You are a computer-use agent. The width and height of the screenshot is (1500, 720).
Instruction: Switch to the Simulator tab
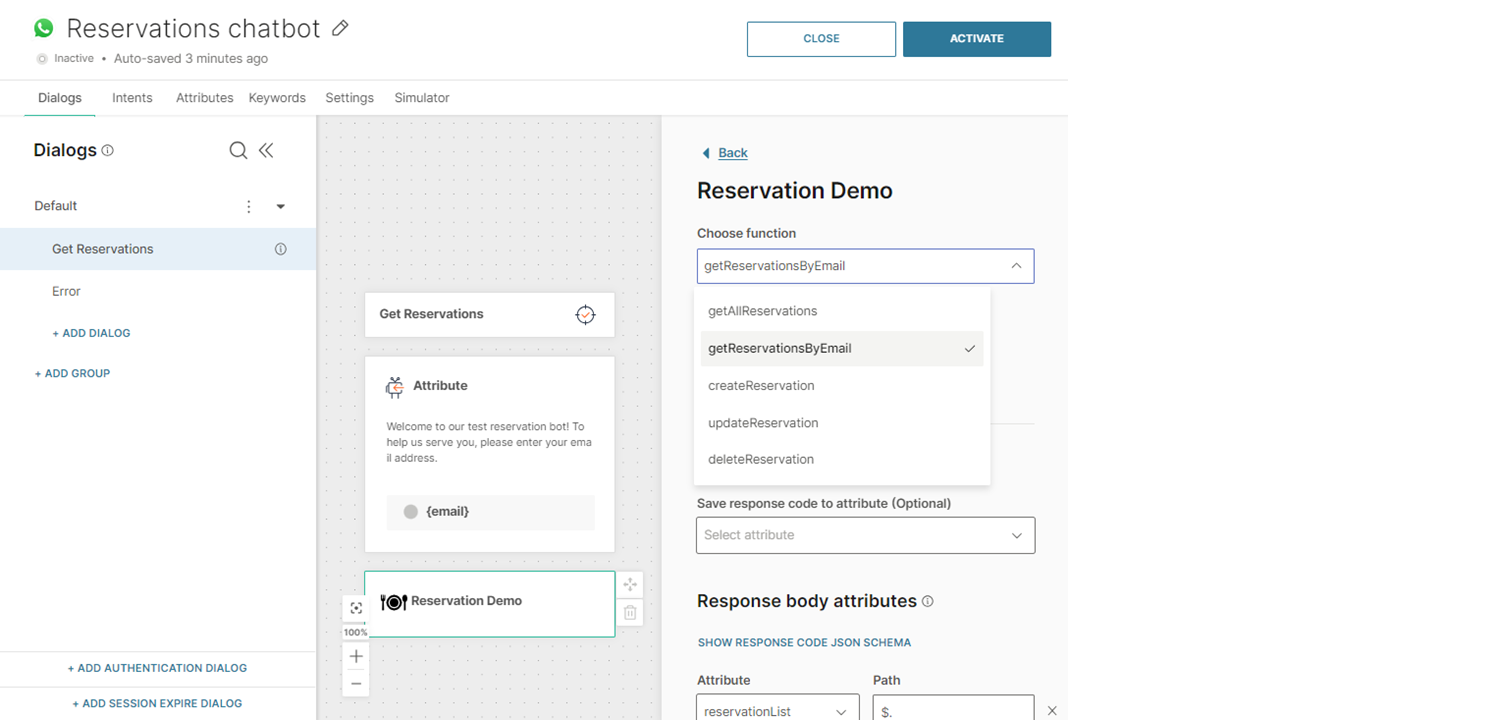pos(421,97)
